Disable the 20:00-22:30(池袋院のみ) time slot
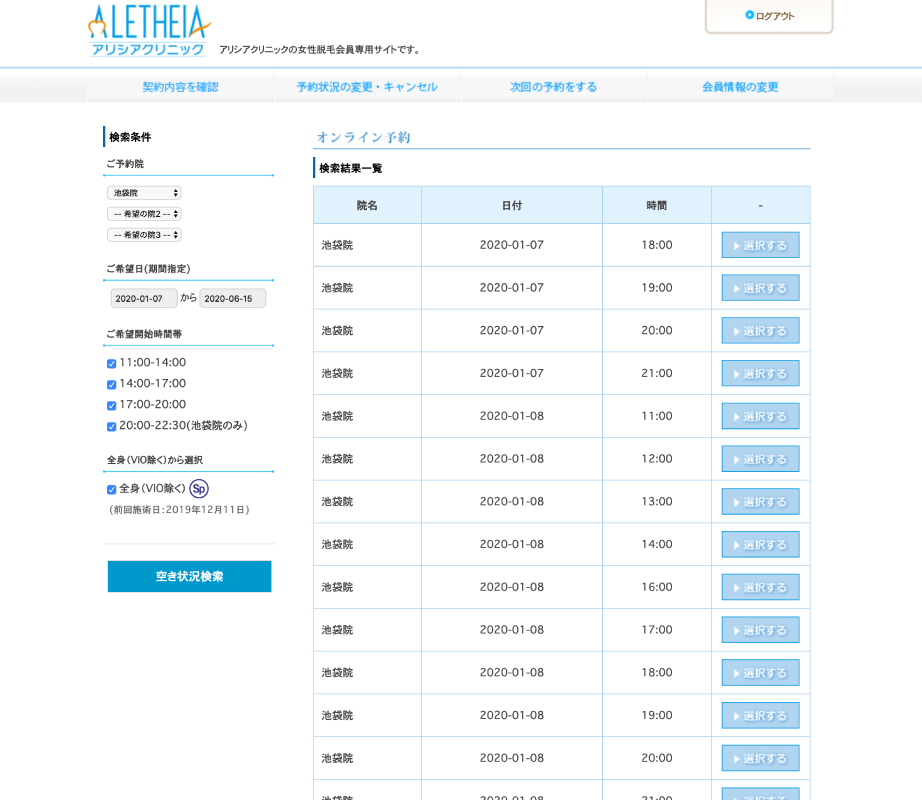 click(x=112, y=427)
